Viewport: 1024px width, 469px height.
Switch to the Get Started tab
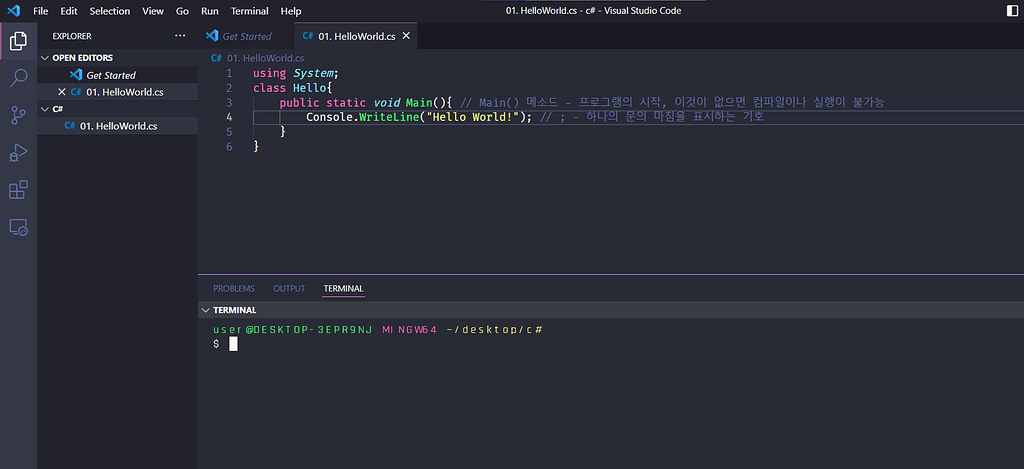[246, 37]
